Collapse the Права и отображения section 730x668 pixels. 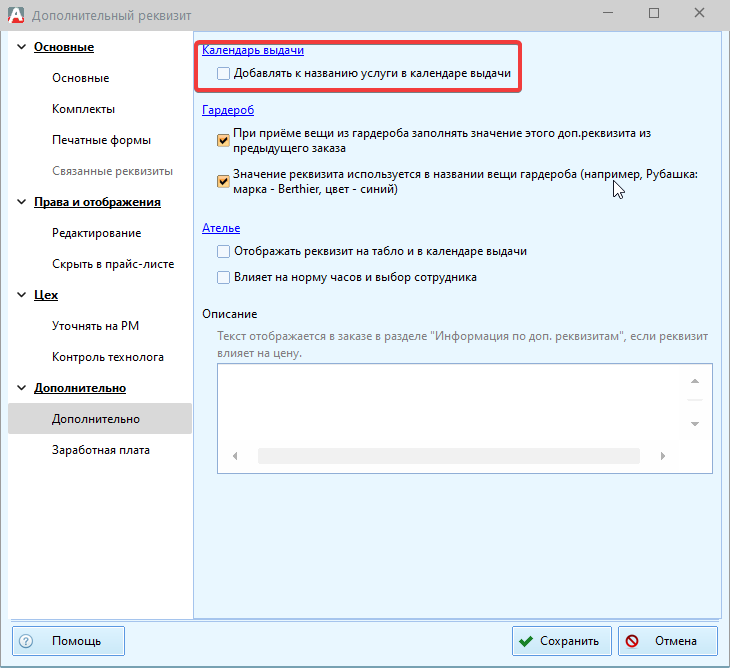(20, 202)
